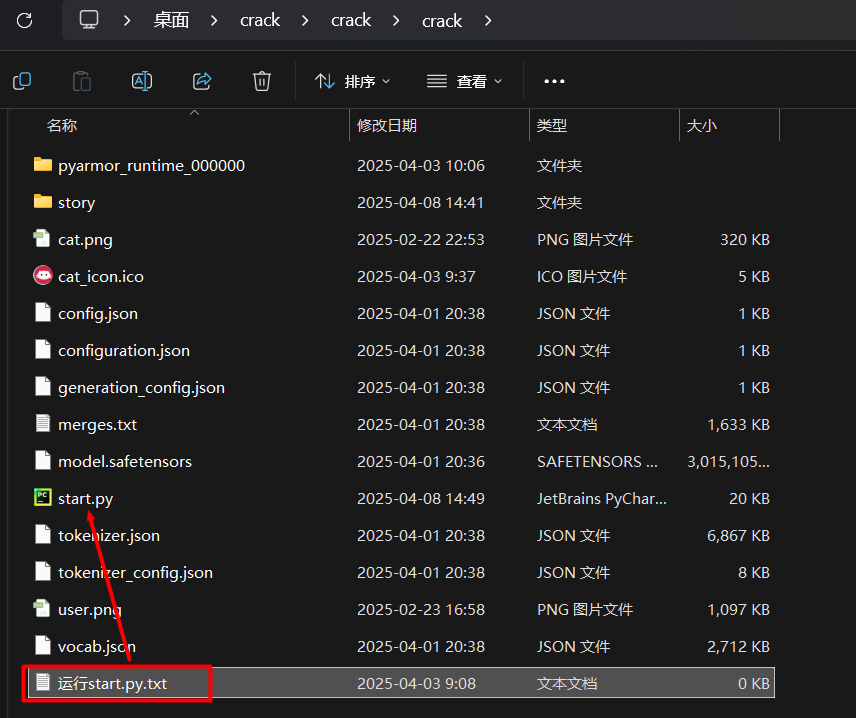Click the This PC monitor icon
856x718 pixels.
pyautogui.click(x=90, y=20)
